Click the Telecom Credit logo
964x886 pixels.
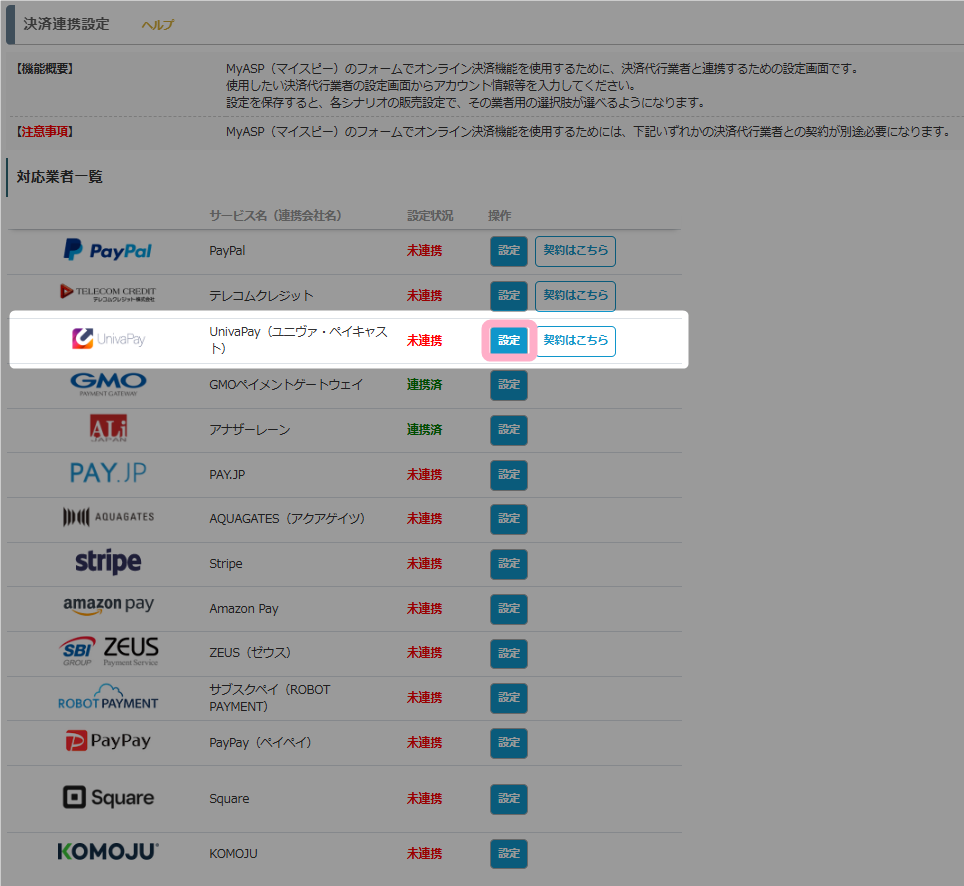(108, 294)
